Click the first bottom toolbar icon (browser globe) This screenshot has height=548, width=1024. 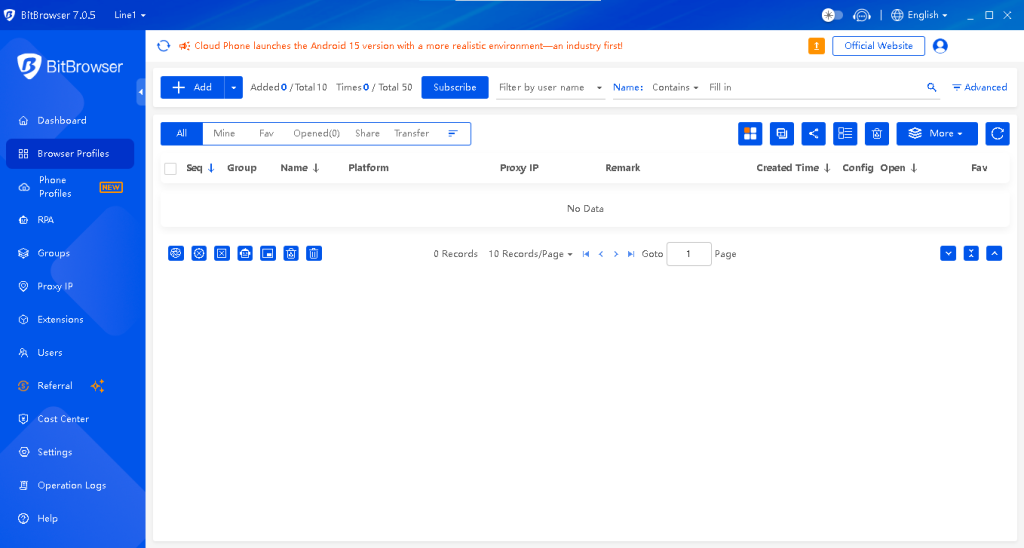pyautogui.click(x=176, y=253)
